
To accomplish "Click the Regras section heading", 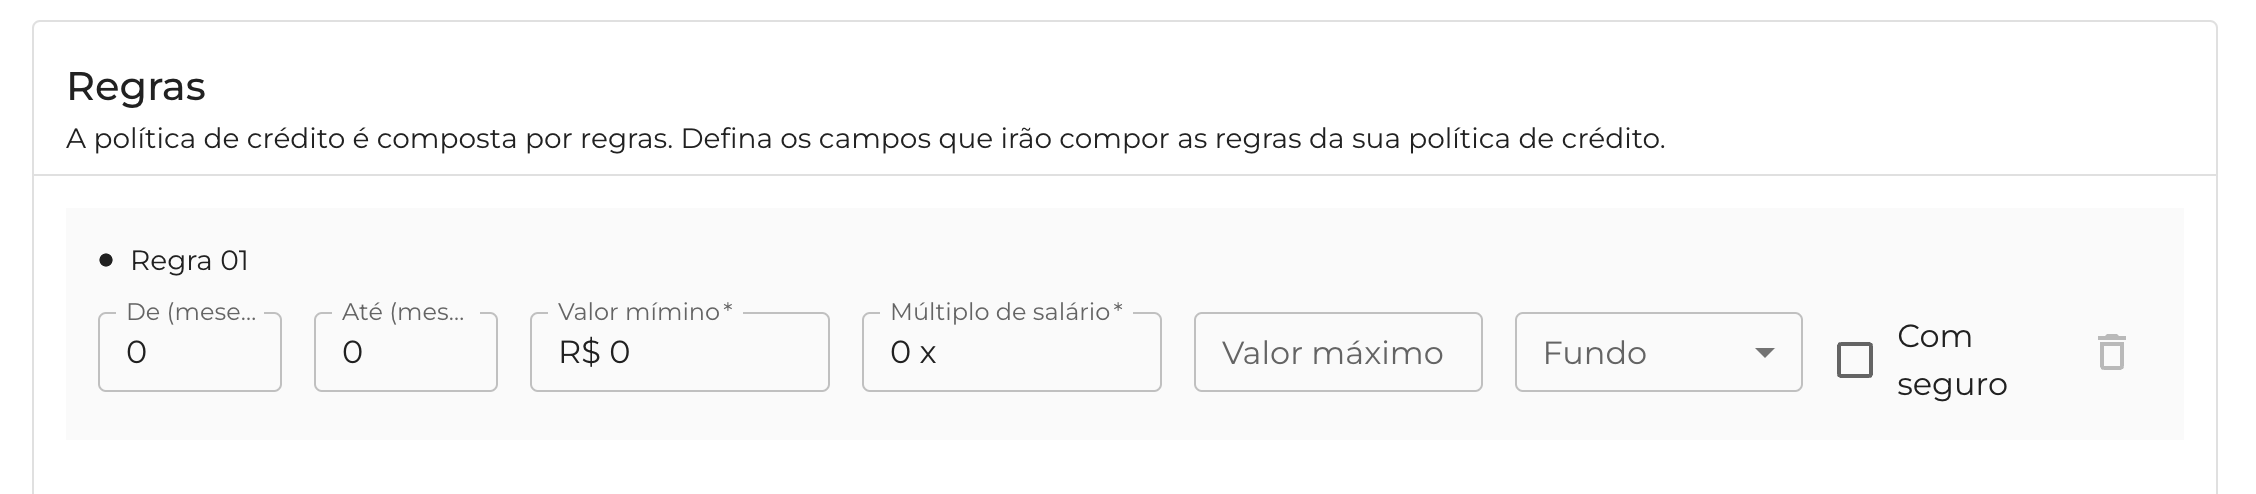I will tap(136, 87).
